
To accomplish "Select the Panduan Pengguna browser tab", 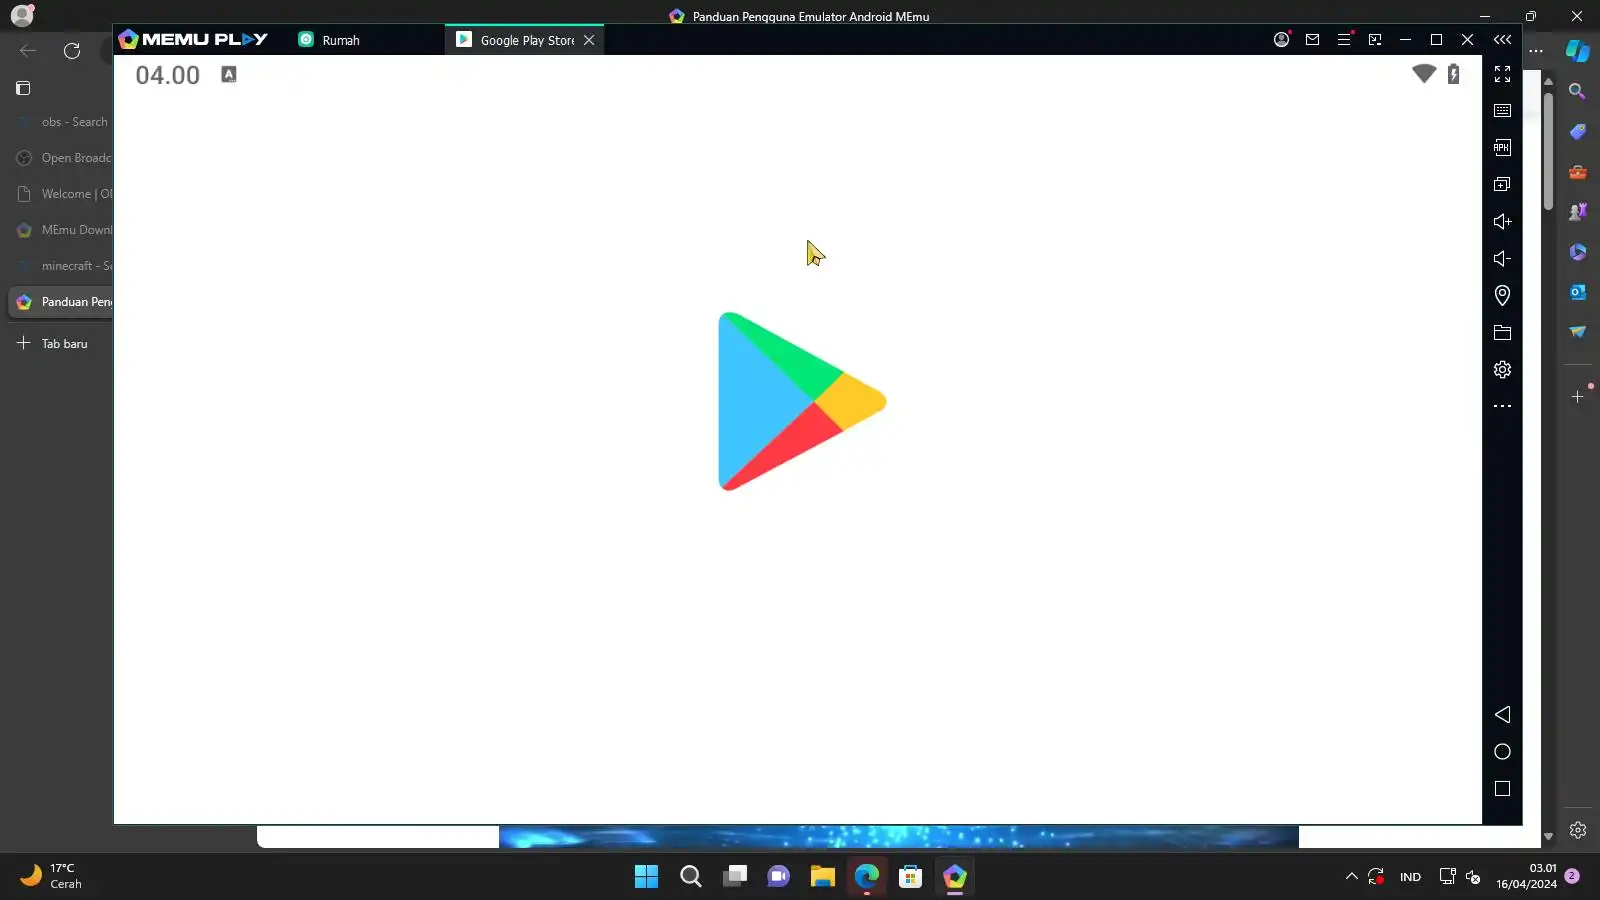I will click(x=60, y=302).
